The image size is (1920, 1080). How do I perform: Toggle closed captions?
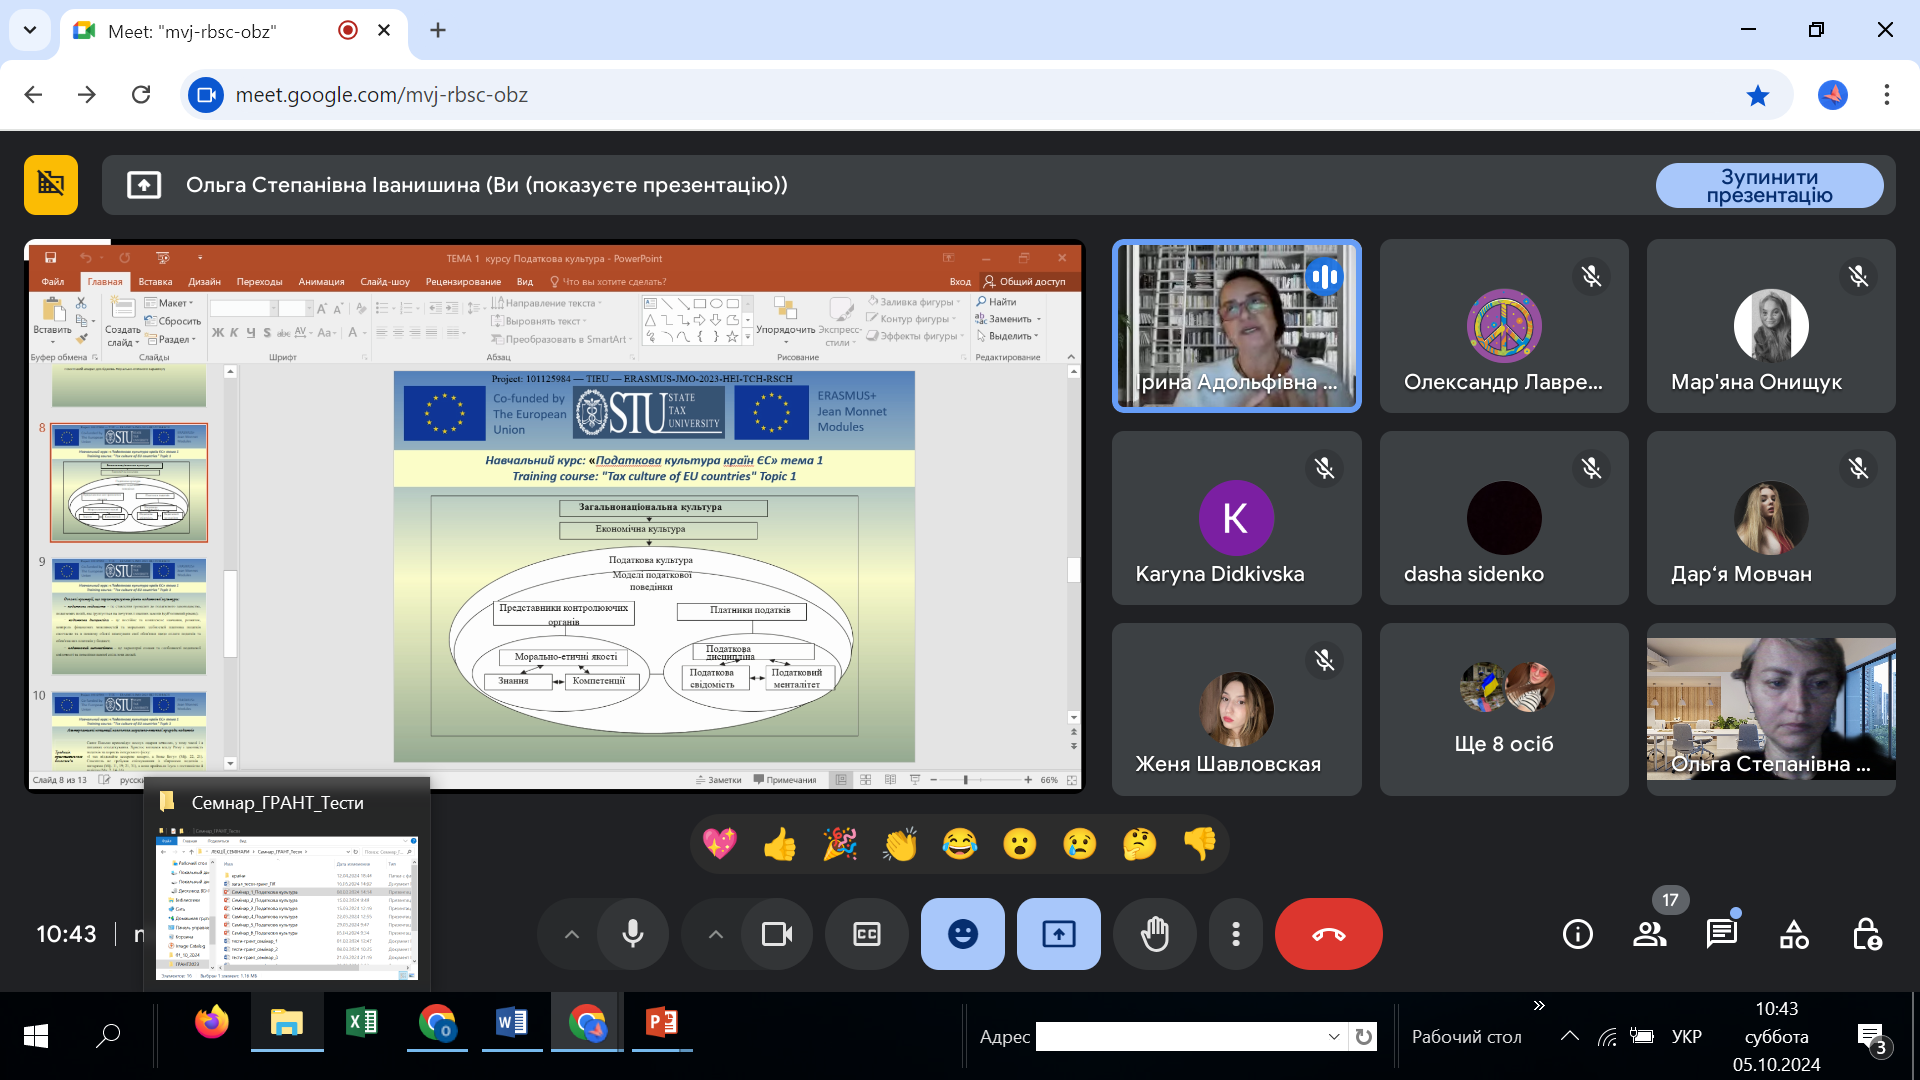pyautogui.click(x=867, y=934)
